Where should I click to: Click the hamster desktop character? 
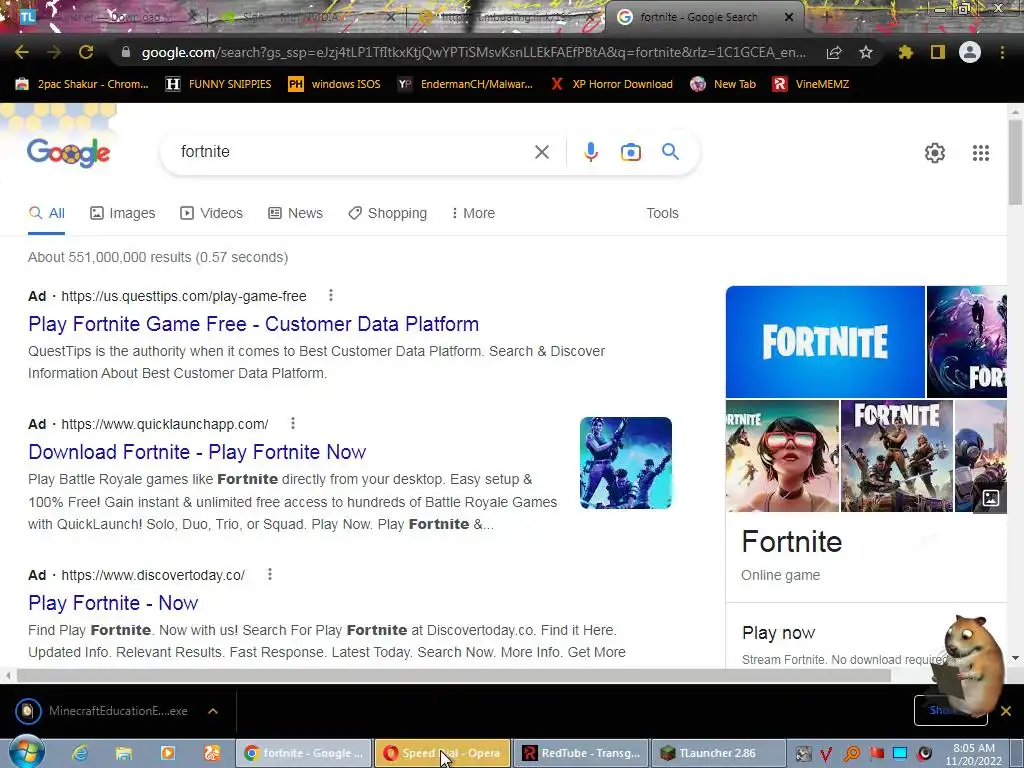tap(971, 665)
